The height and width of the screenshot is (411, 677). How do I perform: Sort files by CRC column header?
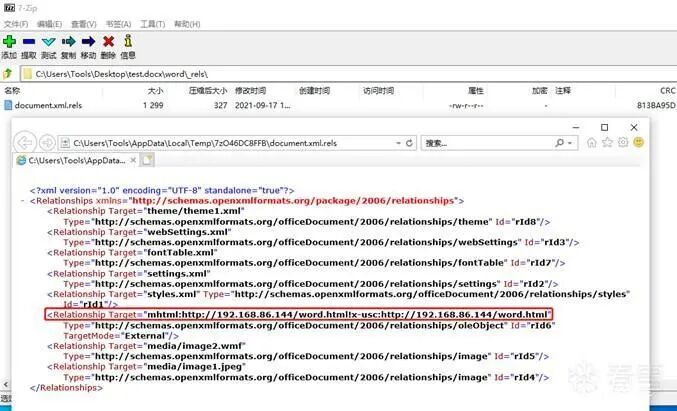(x=668, y=91)
